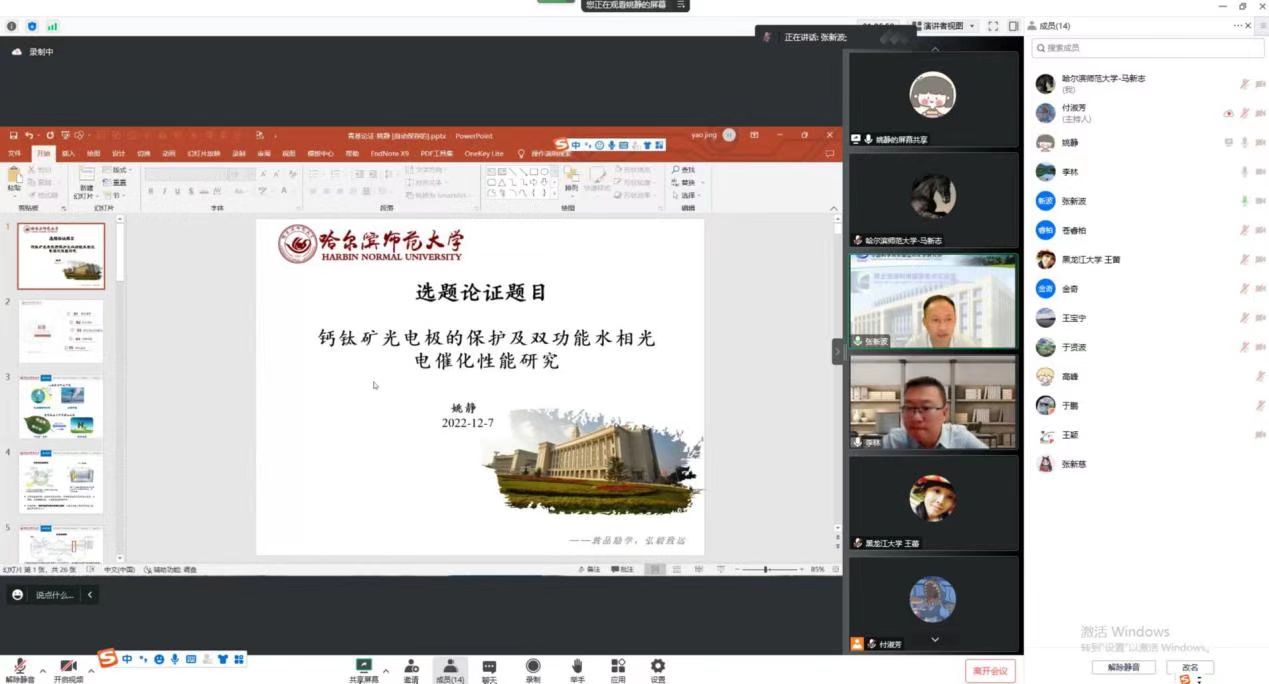Click the 解除静音 button under the members list
This screenshot has width=1269, height=684.
[1123, 667]
